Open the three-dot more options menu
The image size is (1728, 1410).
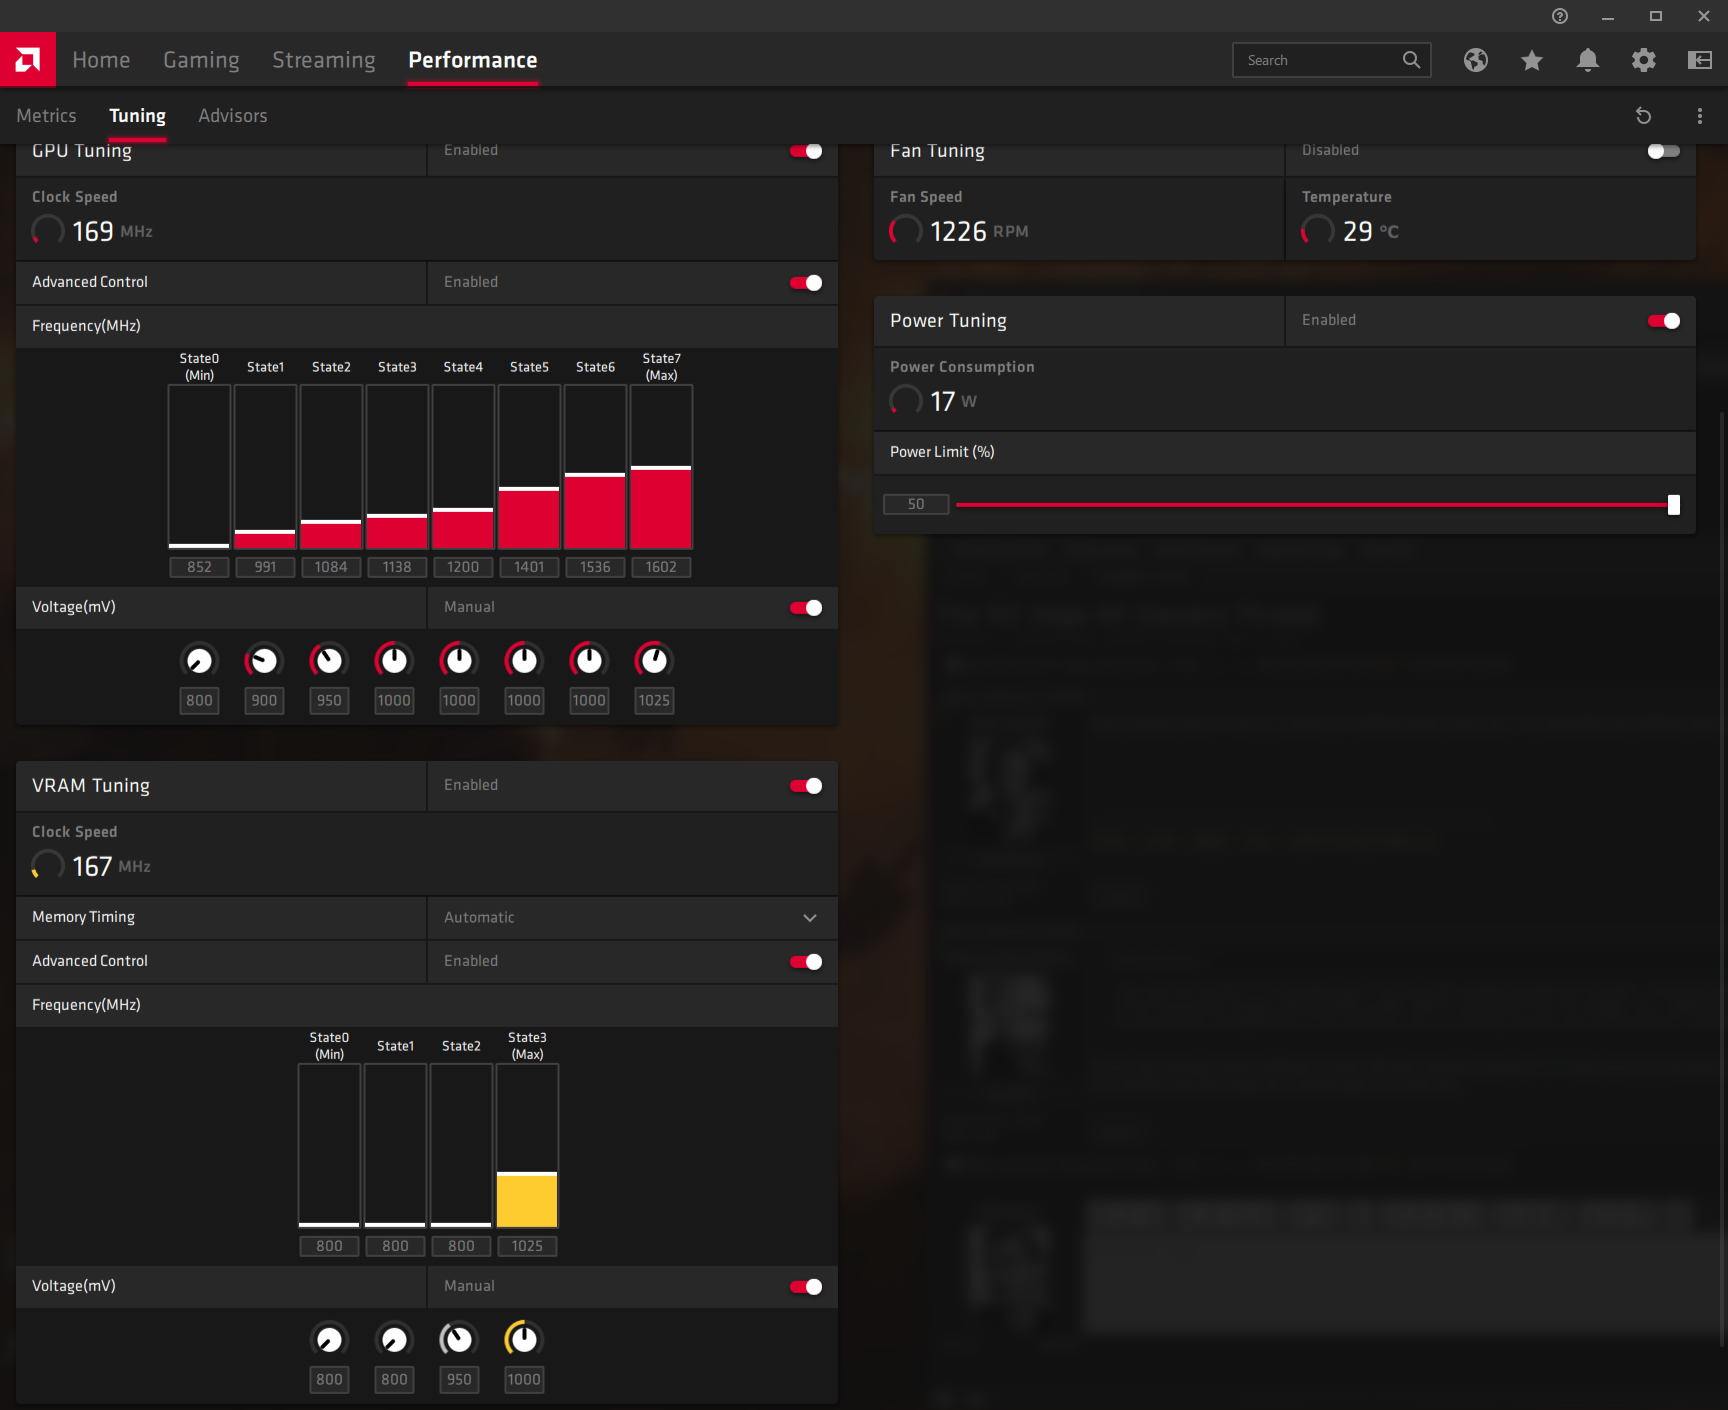click(1700, 116)
